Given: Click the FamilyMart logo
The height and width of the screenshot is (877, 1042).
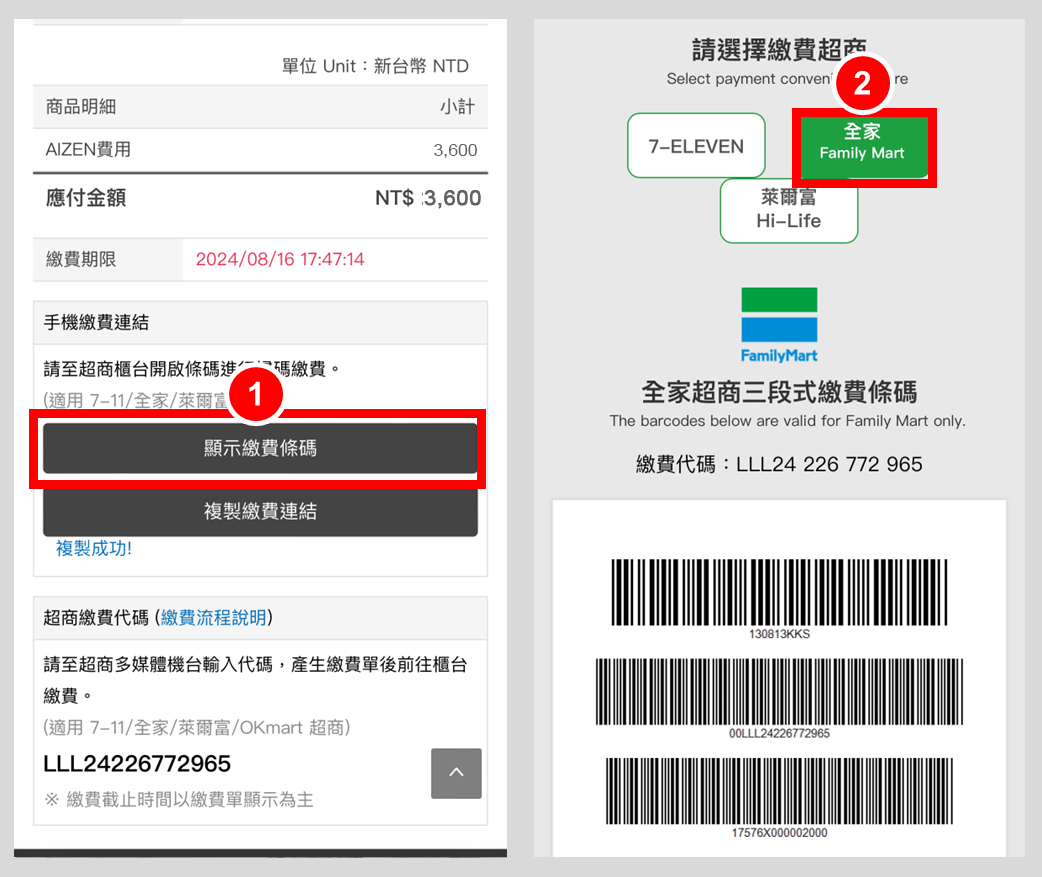Looking at the screenshot, I should (x=779, y=325).
